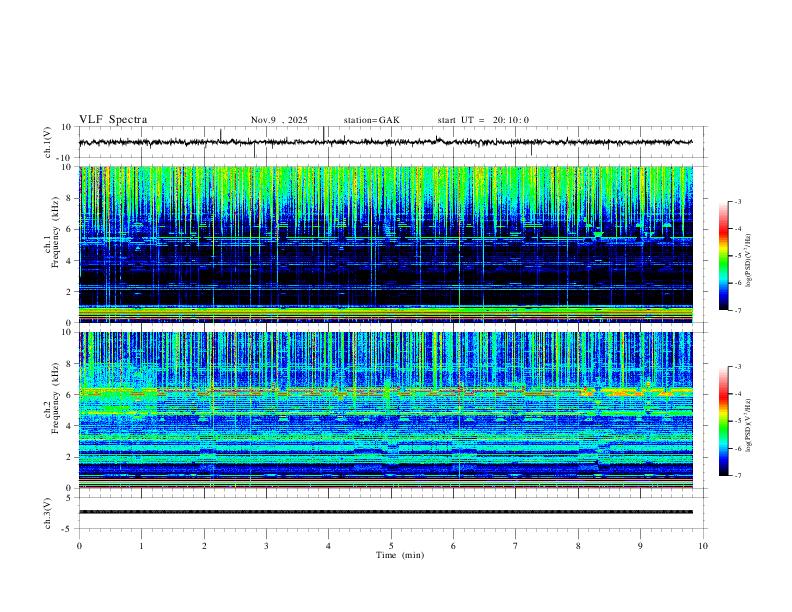Click the "-7" tick on ch.1 color bar

(738, 310)
